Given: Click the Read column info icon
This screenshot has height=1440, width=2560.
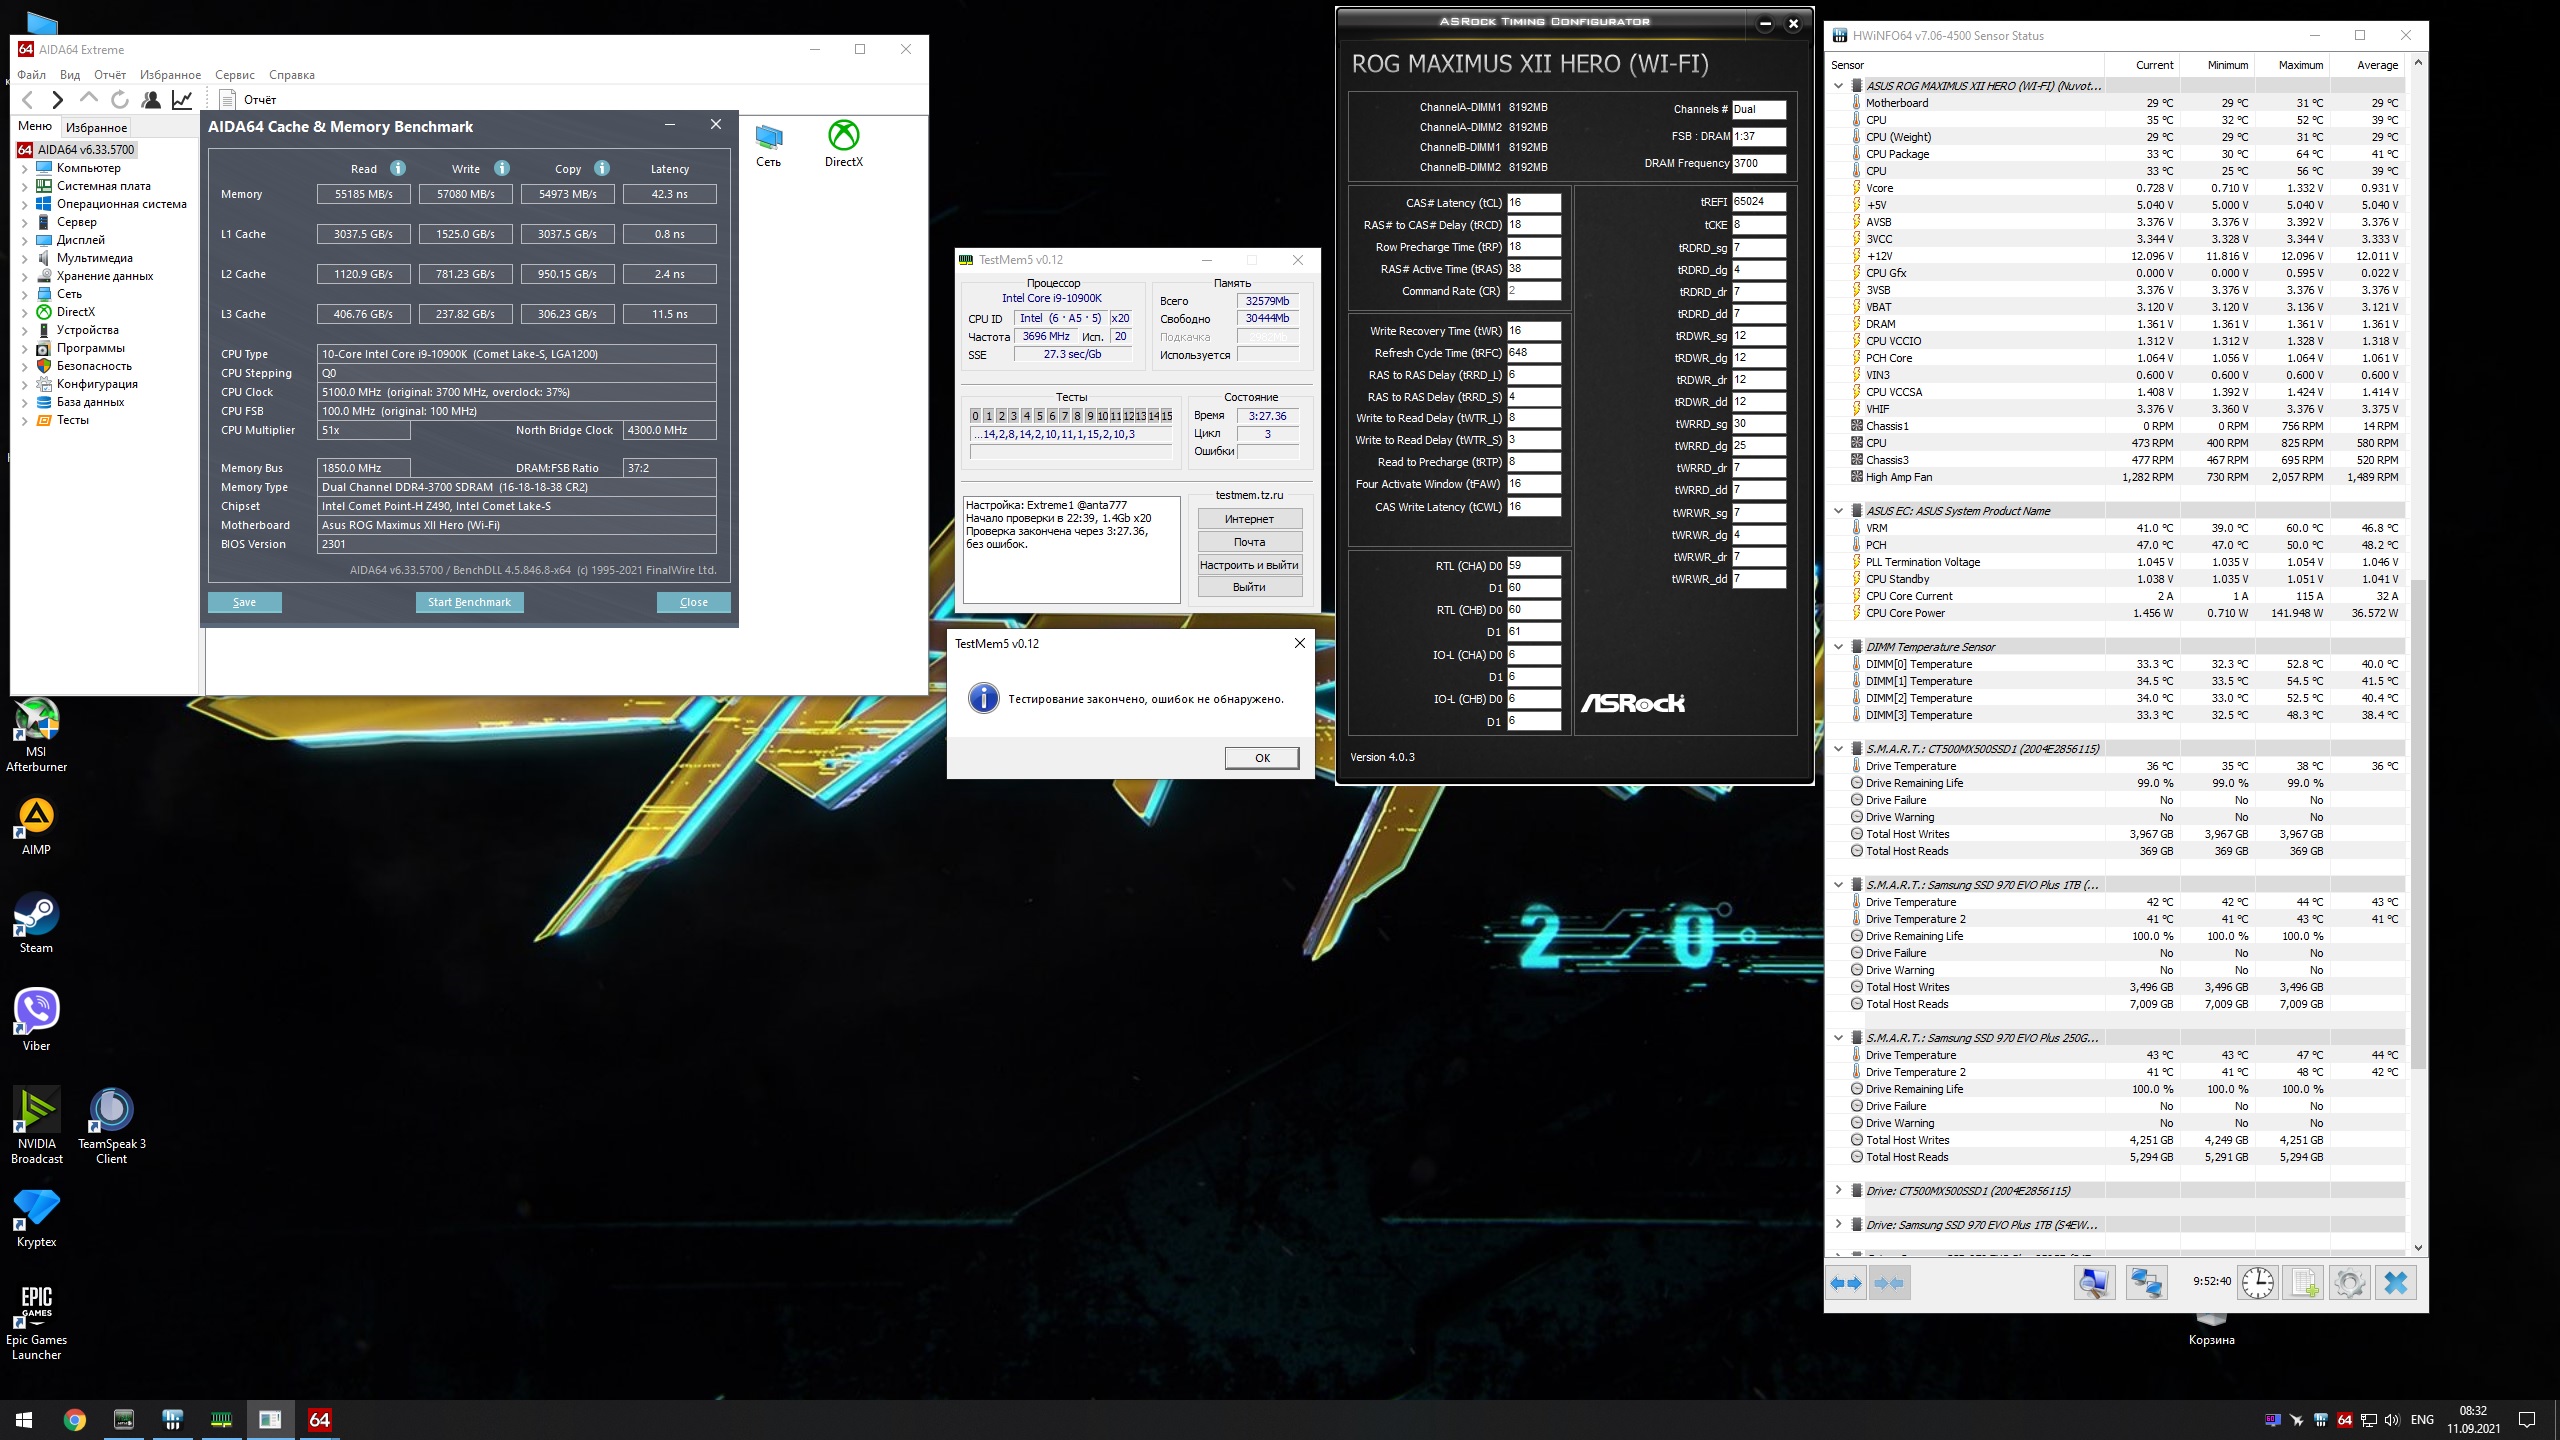Looking at the screenshot, I should pyautogui.click(x=398, y=168).
